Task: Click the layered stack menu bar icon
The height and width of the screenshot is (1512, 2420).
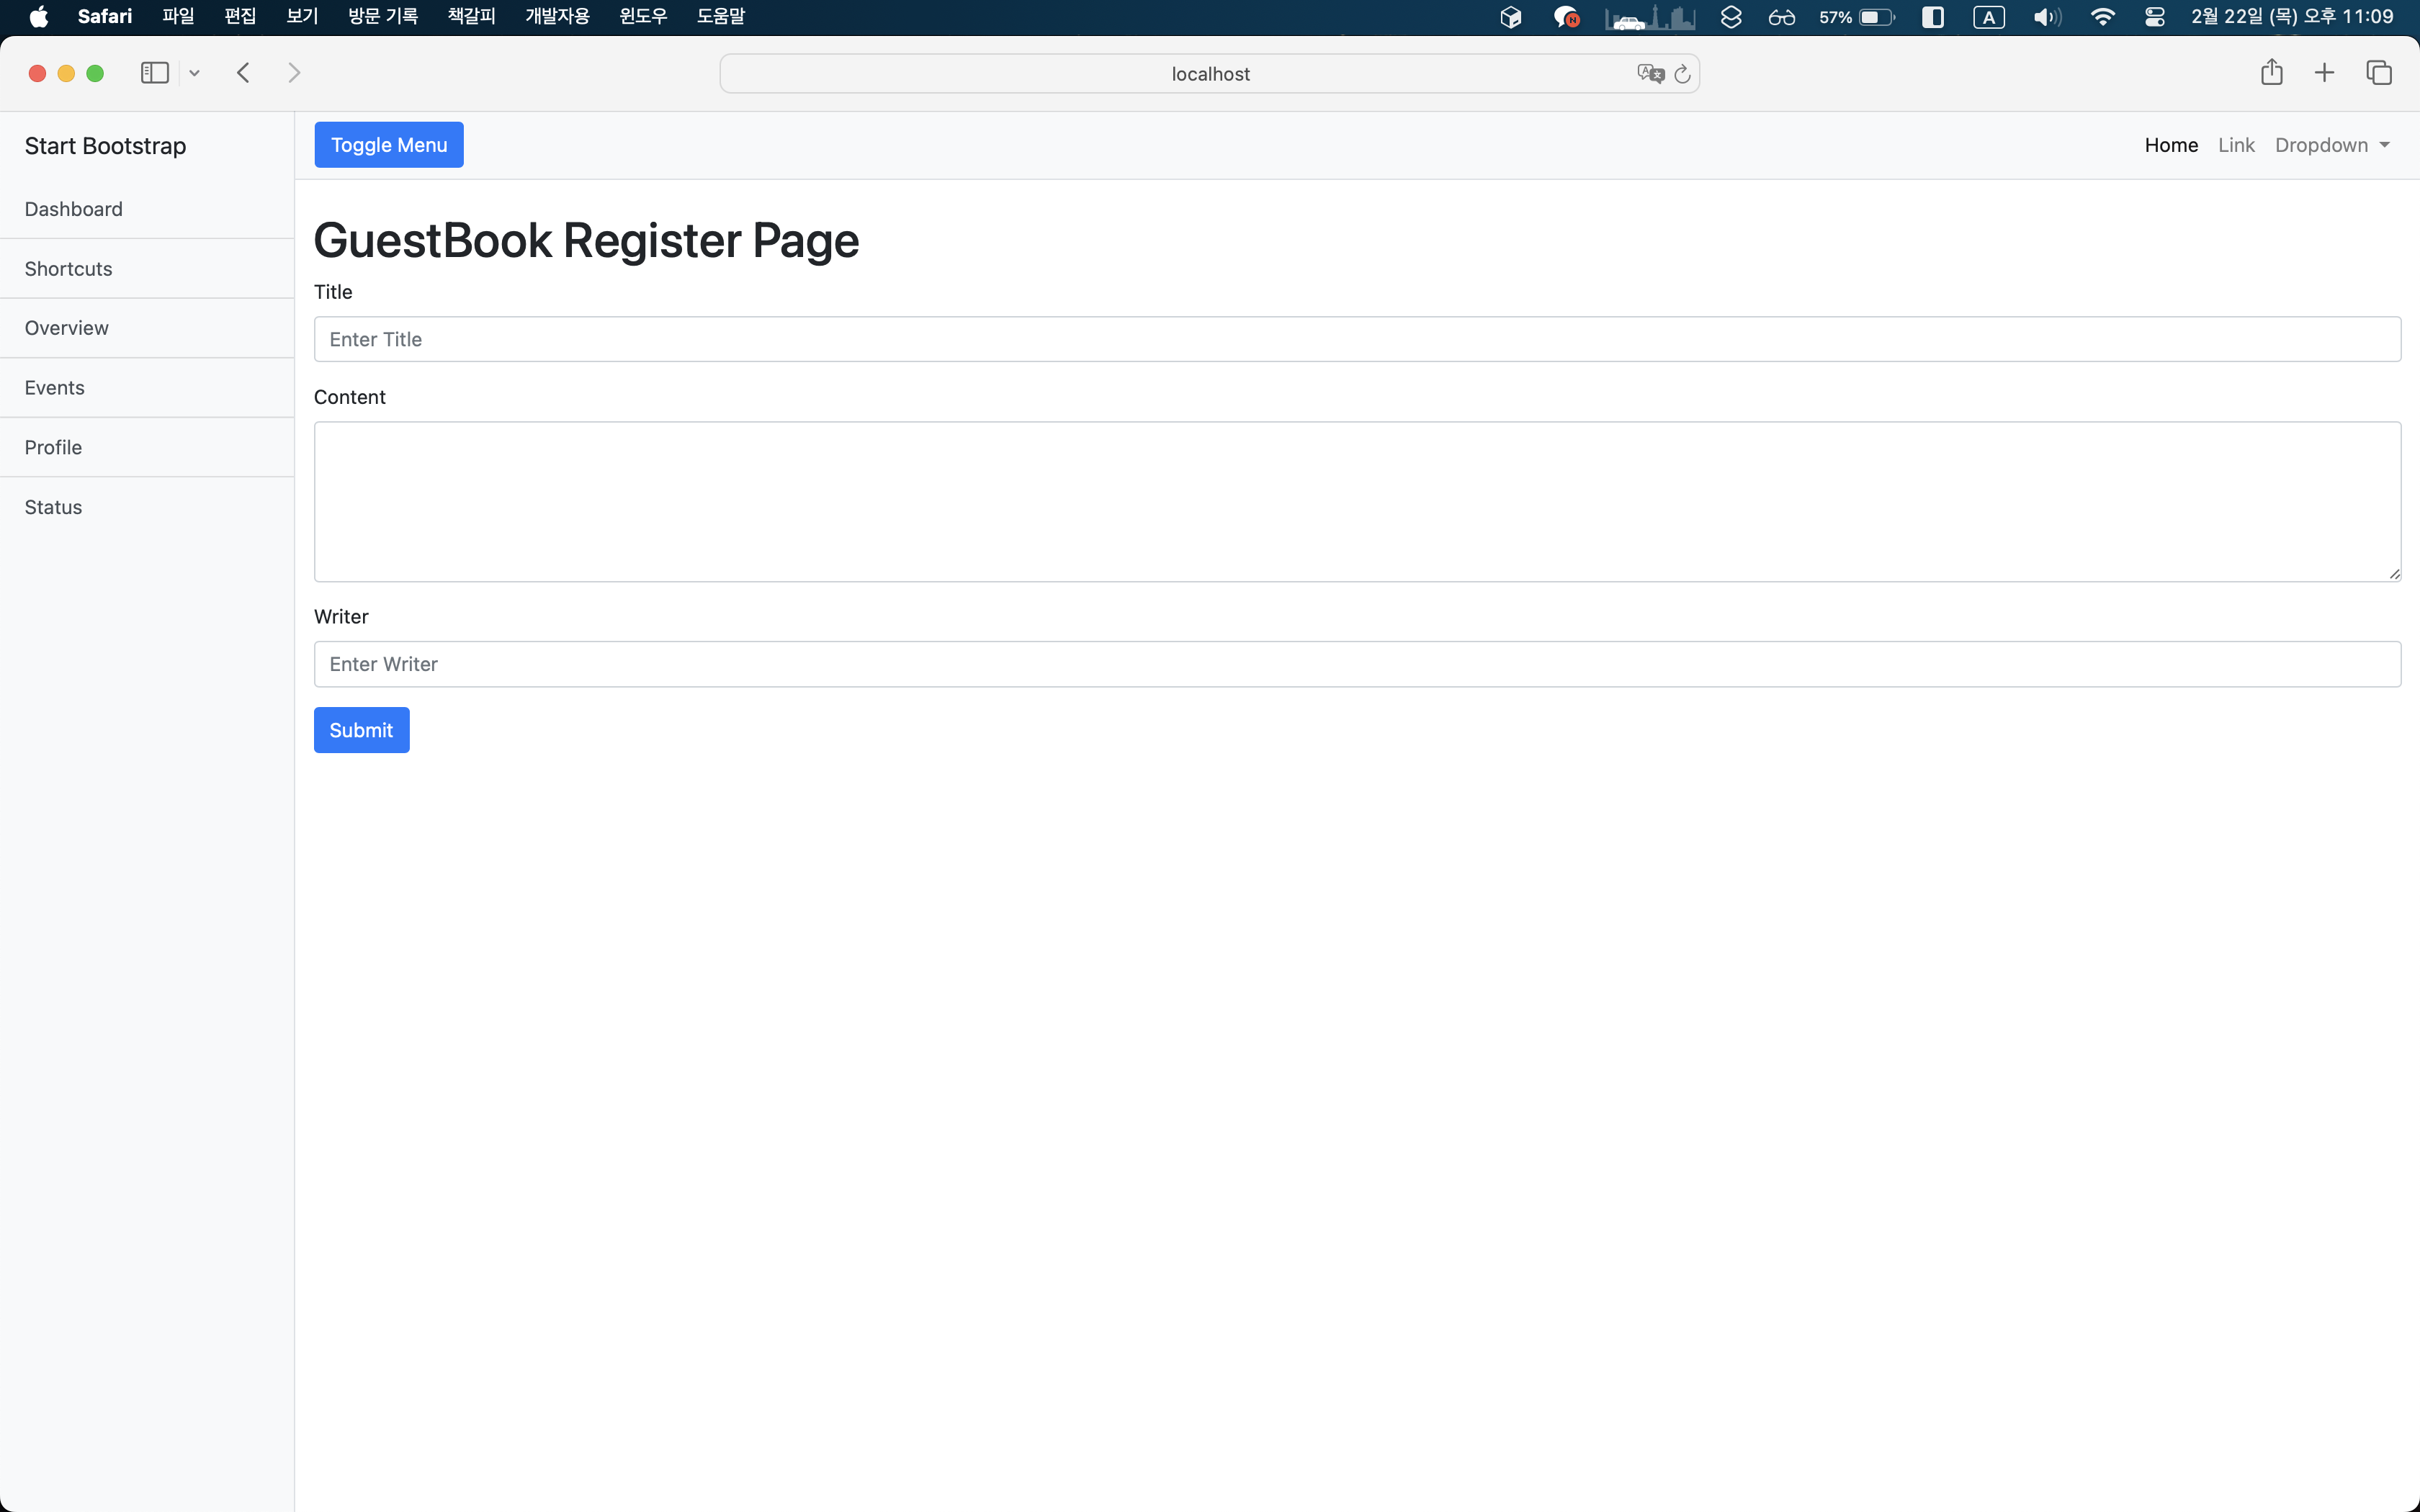Action: 1731,17
